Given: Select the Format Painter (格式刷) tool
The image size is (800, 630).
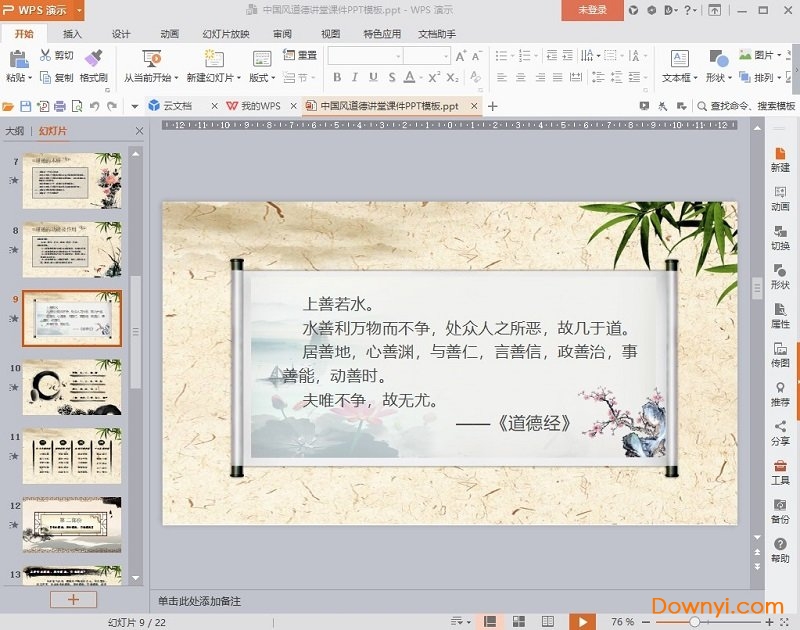Looking at the screenshot, I should click(93, 64).
